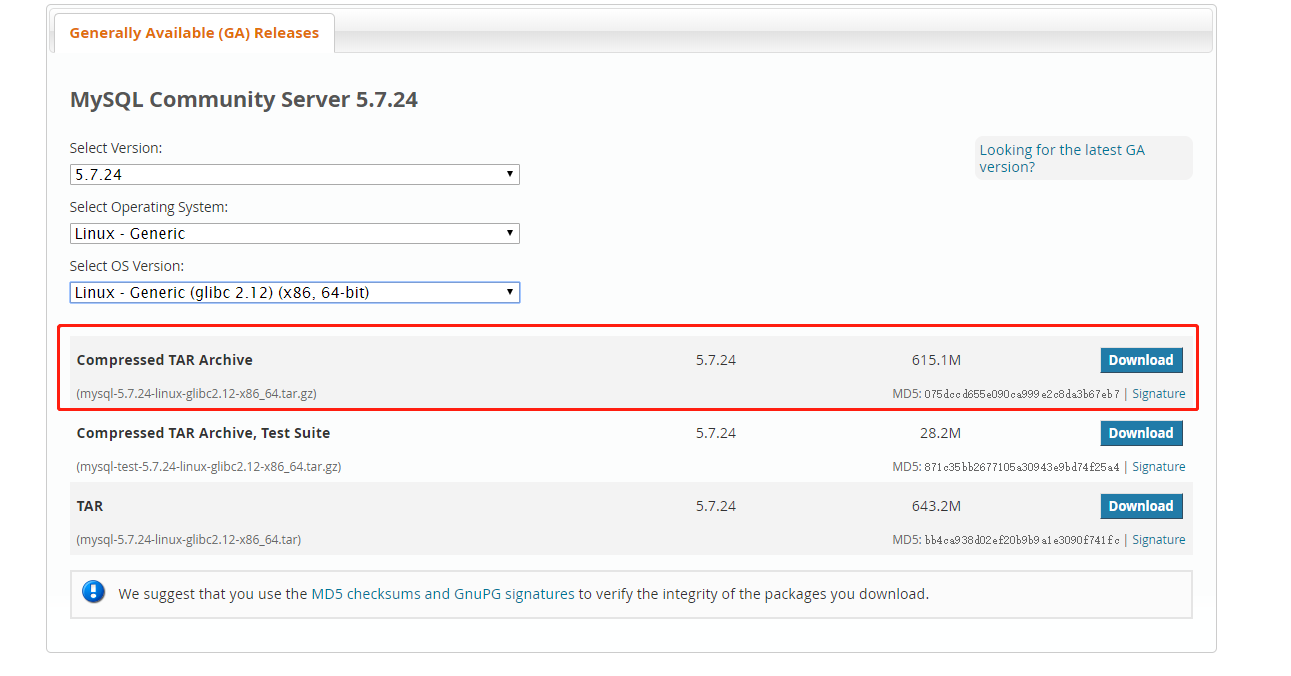
Task: Download the Compressed TAR Archive 615.1M
Action: 1141,360
